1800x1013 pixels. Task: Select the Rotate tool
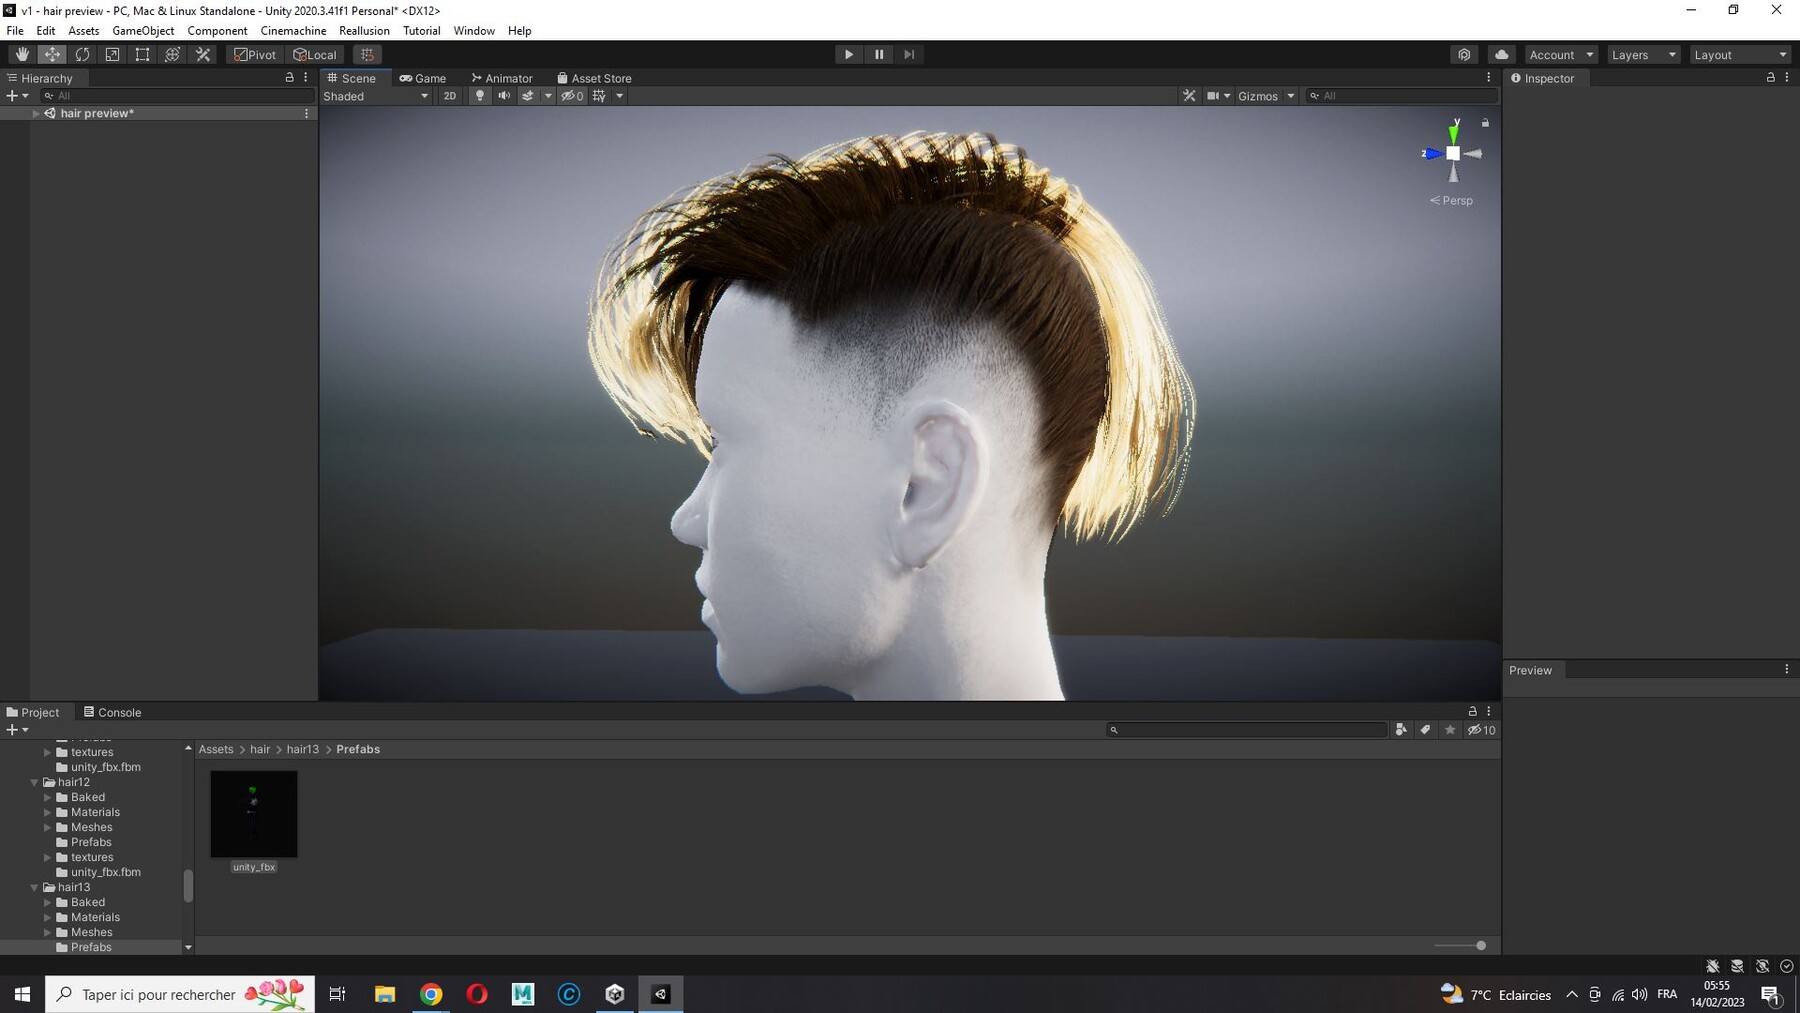tap(82, 55)
